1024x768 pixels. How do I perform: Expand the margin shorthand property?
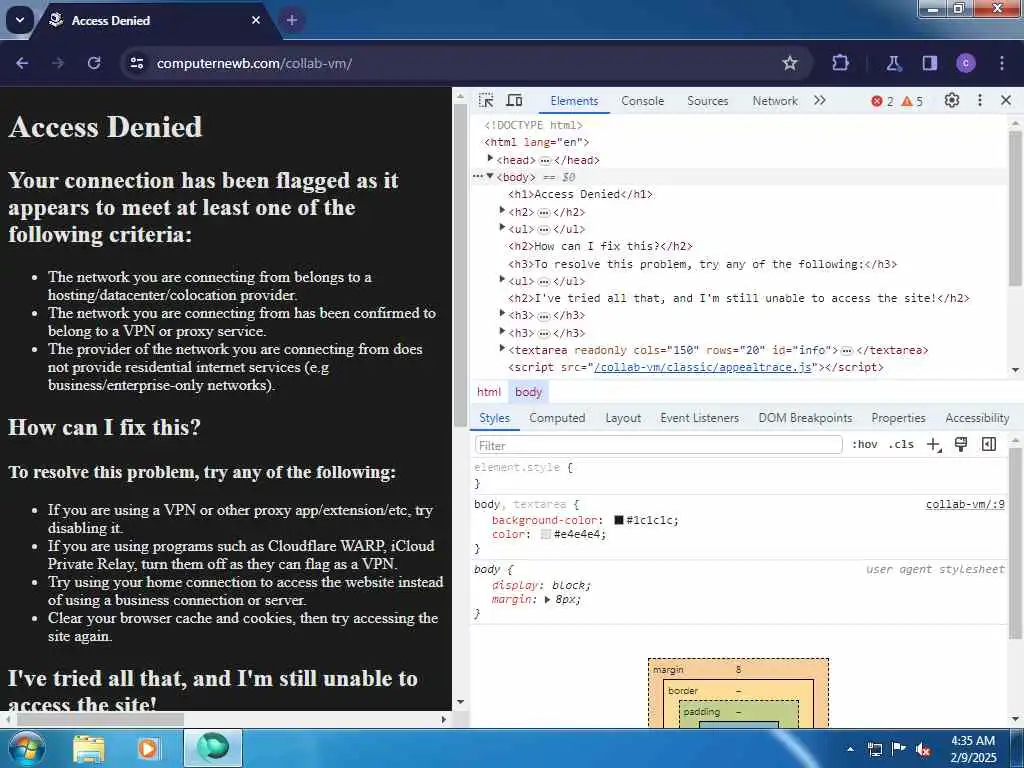[x=547, y=600]
